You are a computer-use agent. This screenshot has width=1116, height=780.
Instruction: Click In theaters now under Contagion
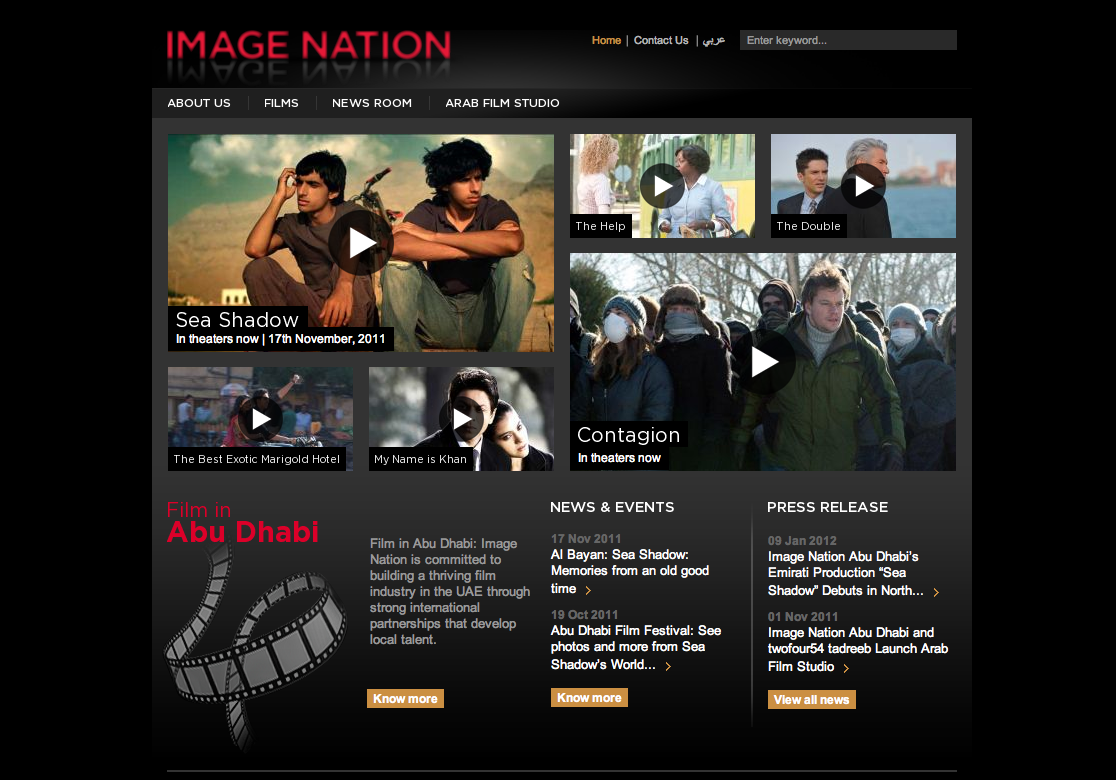click(619, 458)
